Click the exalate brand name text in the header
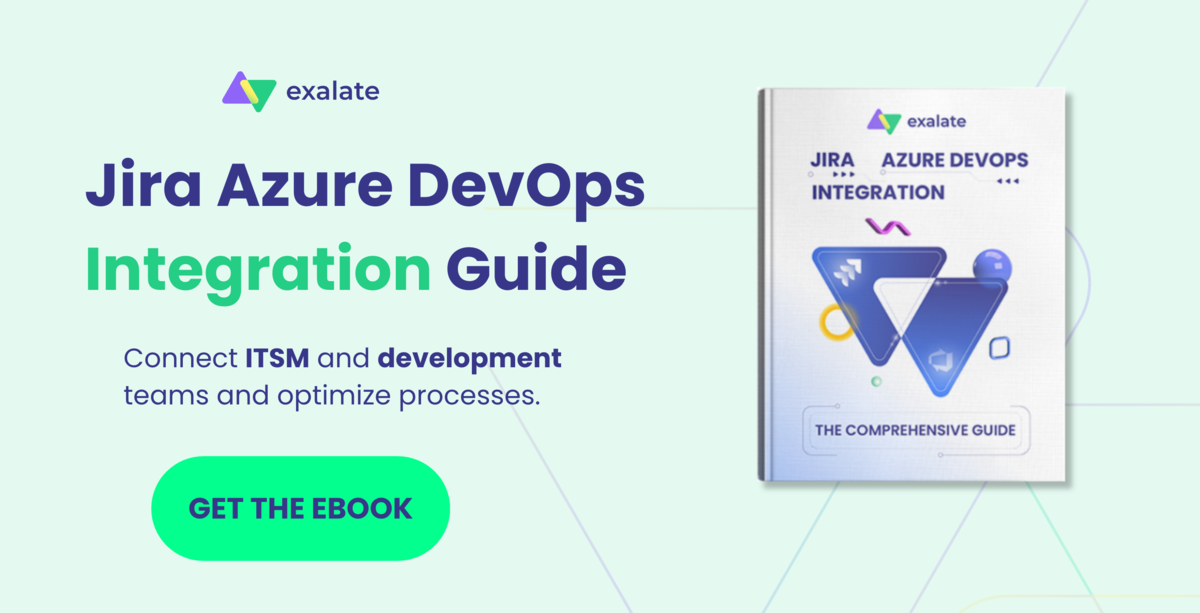 tap(332, 92)
